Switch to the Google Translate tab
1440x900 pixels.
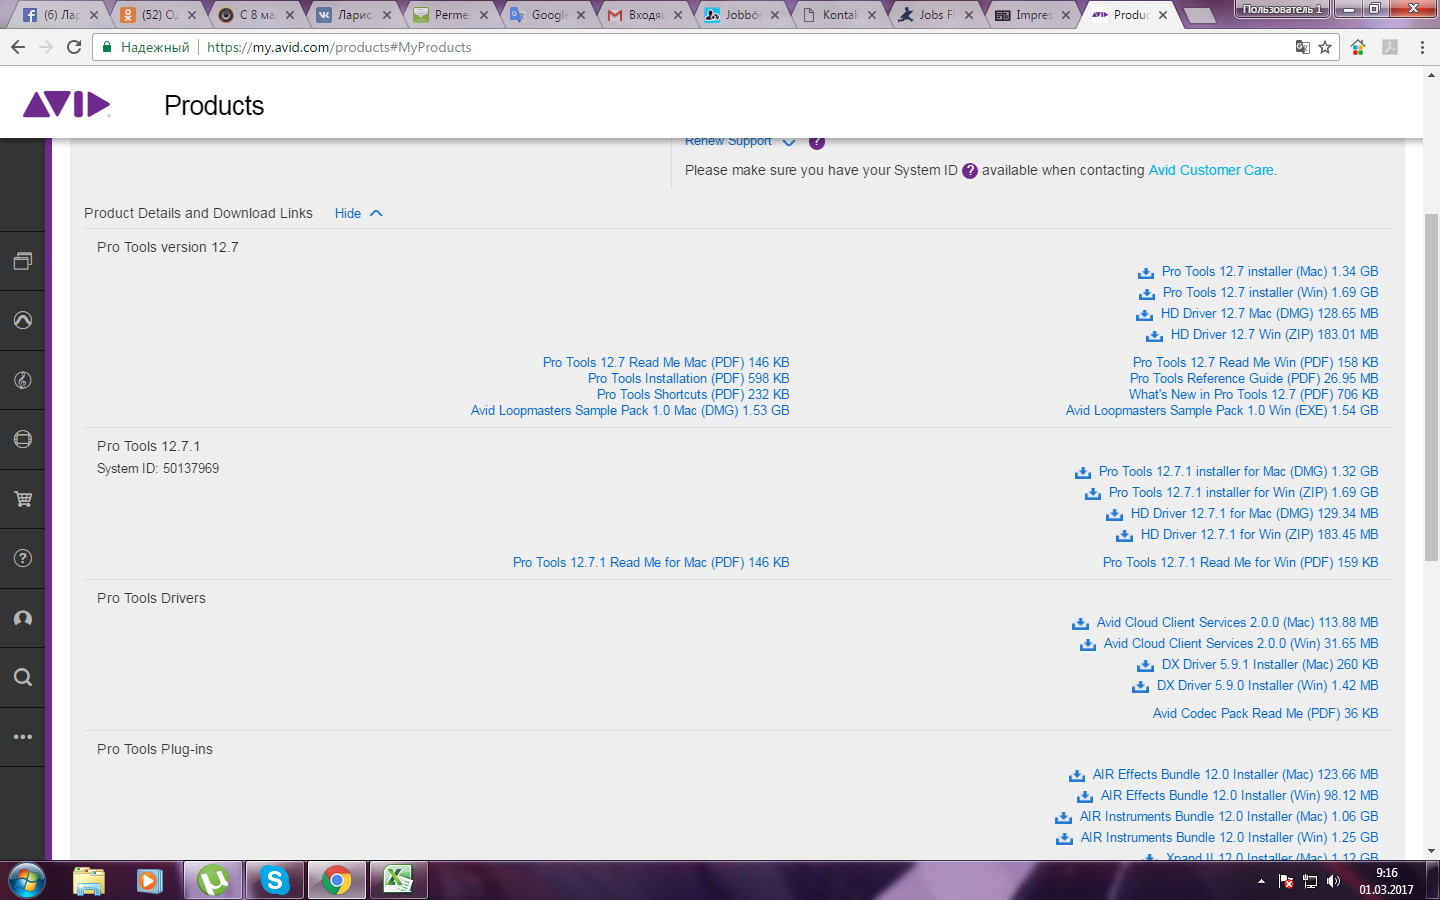tap(548, 15)
